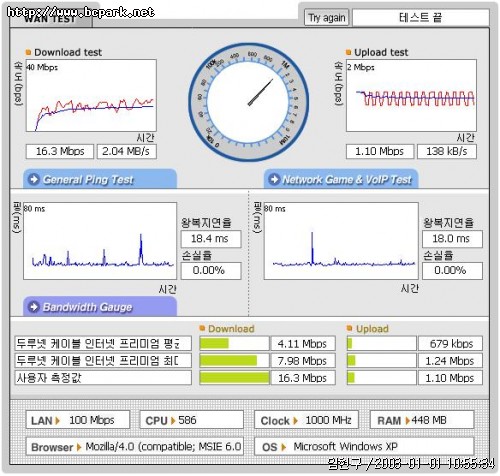The height and width of the screenshot is (476, 500).
Task: Click the orange arrow next to Browser
Action: (x=79, y=447)
